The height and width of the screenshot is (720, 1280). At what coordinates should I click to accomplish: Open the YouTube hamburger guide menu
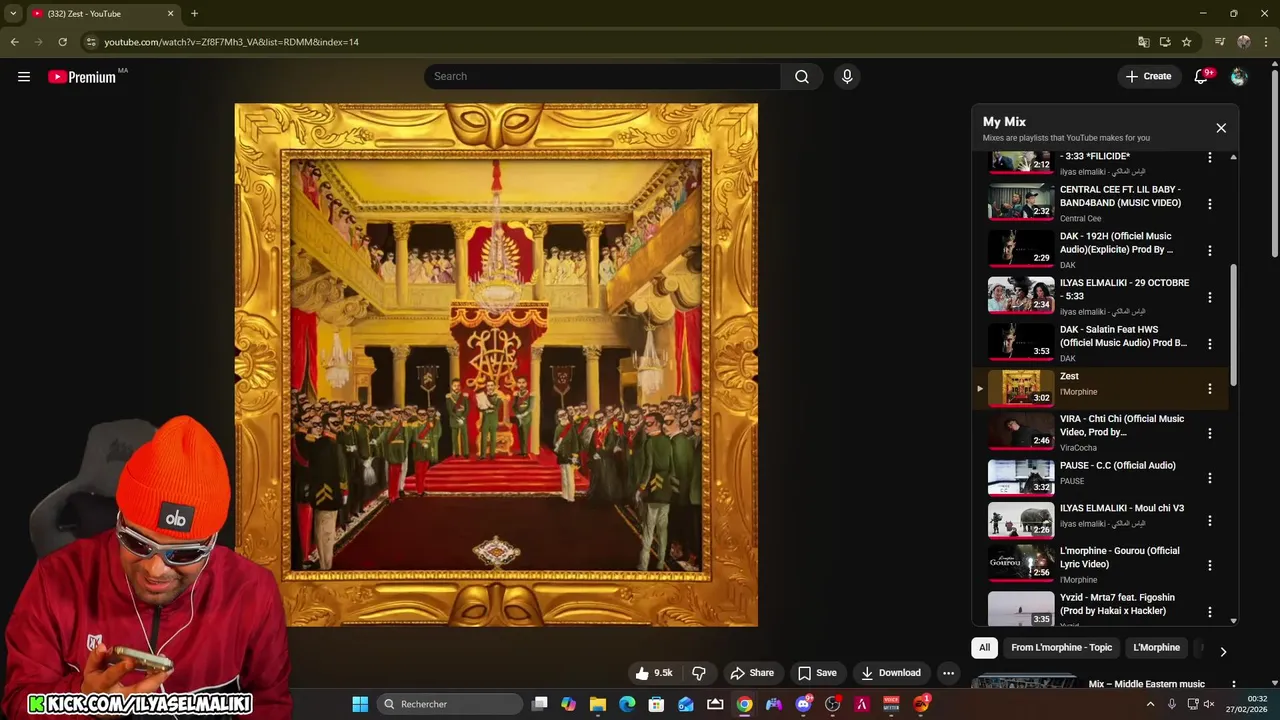pyautogui.click(x=24, y=76)
